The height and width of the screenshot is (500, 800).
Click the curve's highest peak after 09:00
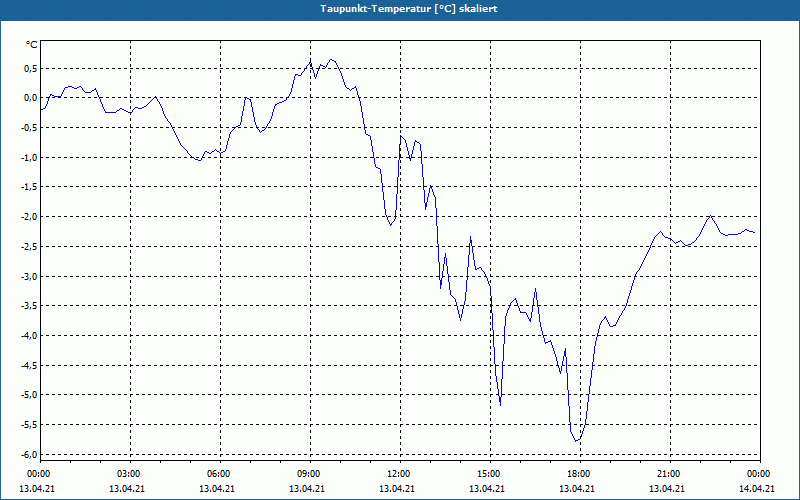[332, 60]
